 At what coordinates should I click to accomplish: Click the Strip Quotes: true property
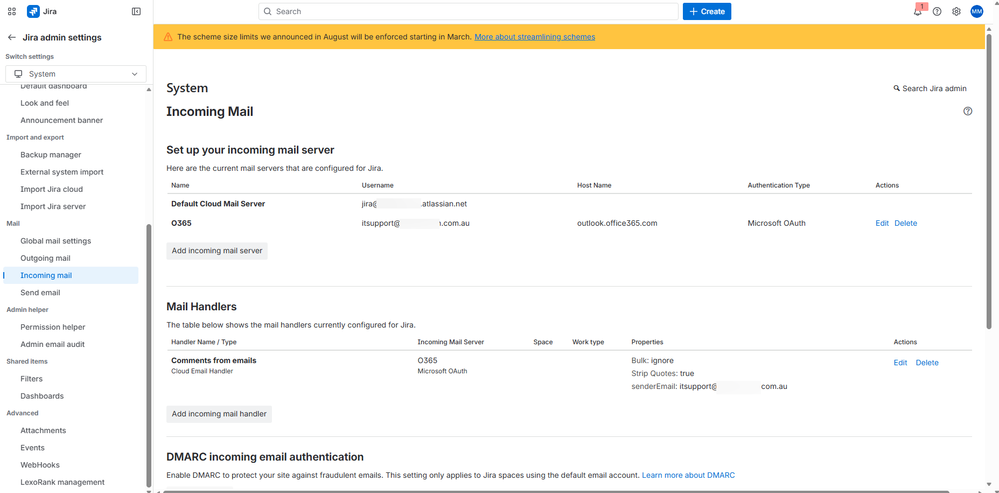point(663,373)
